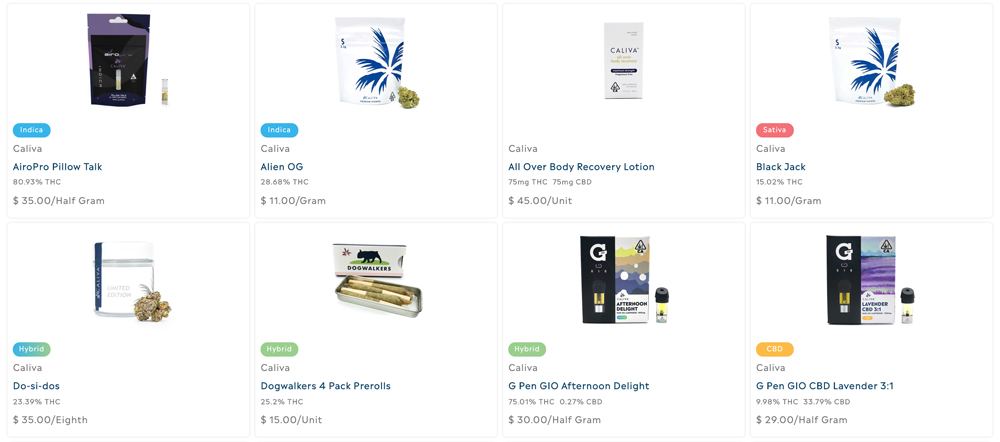Click the Black Jack bag product image
Image resolution: width=1000 pixels, height=442 pixels.
[872, 62]
